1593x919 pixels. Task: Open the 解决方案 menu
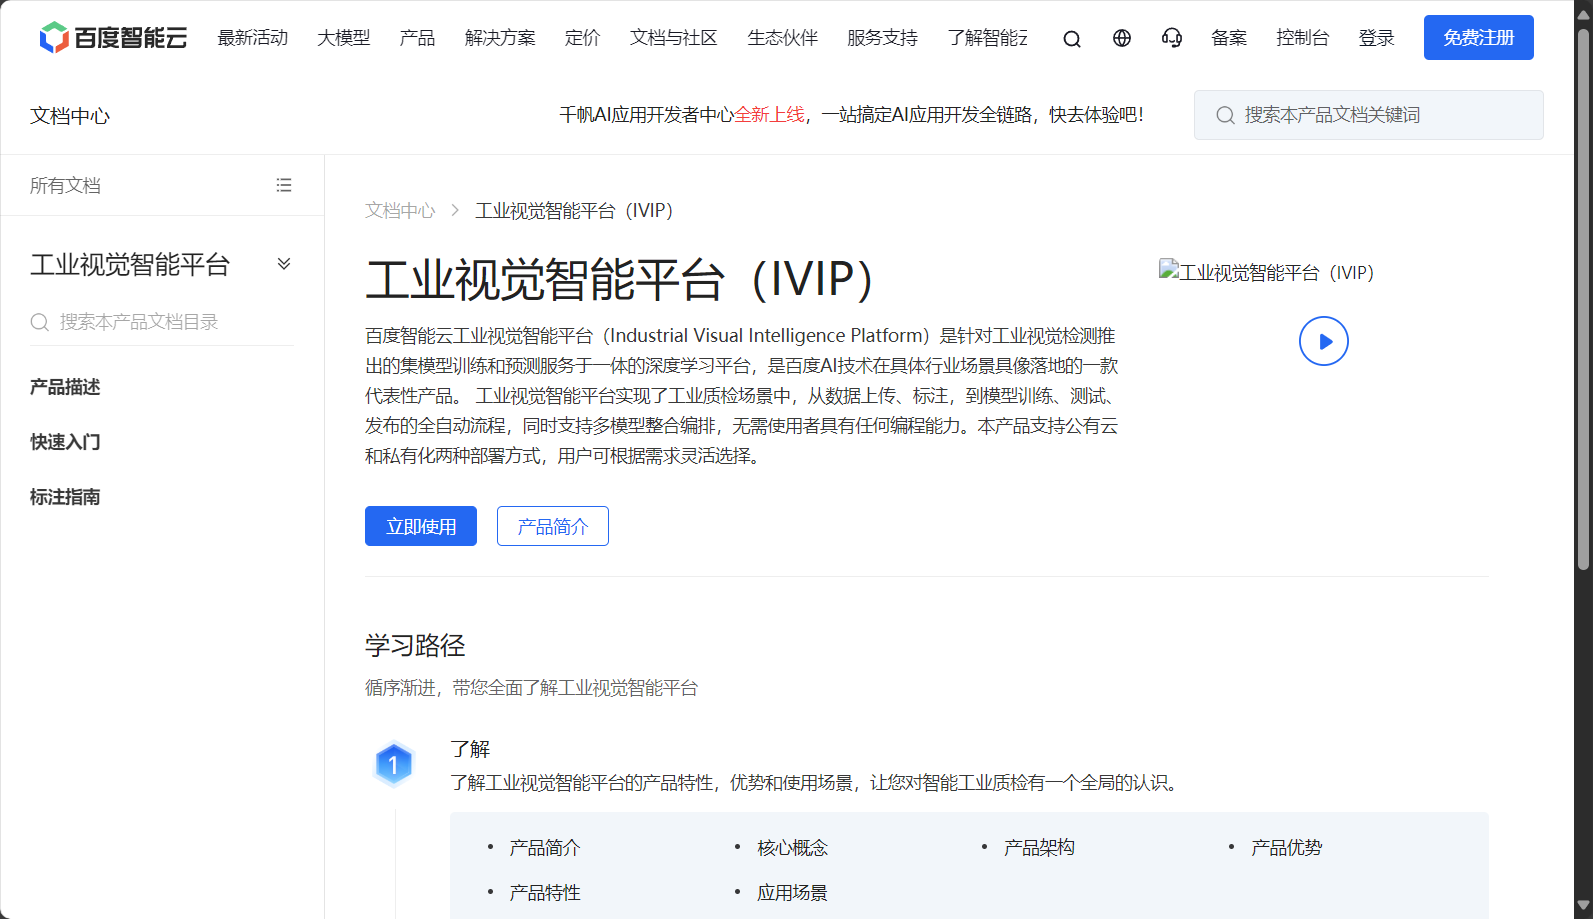click(500, 38)
